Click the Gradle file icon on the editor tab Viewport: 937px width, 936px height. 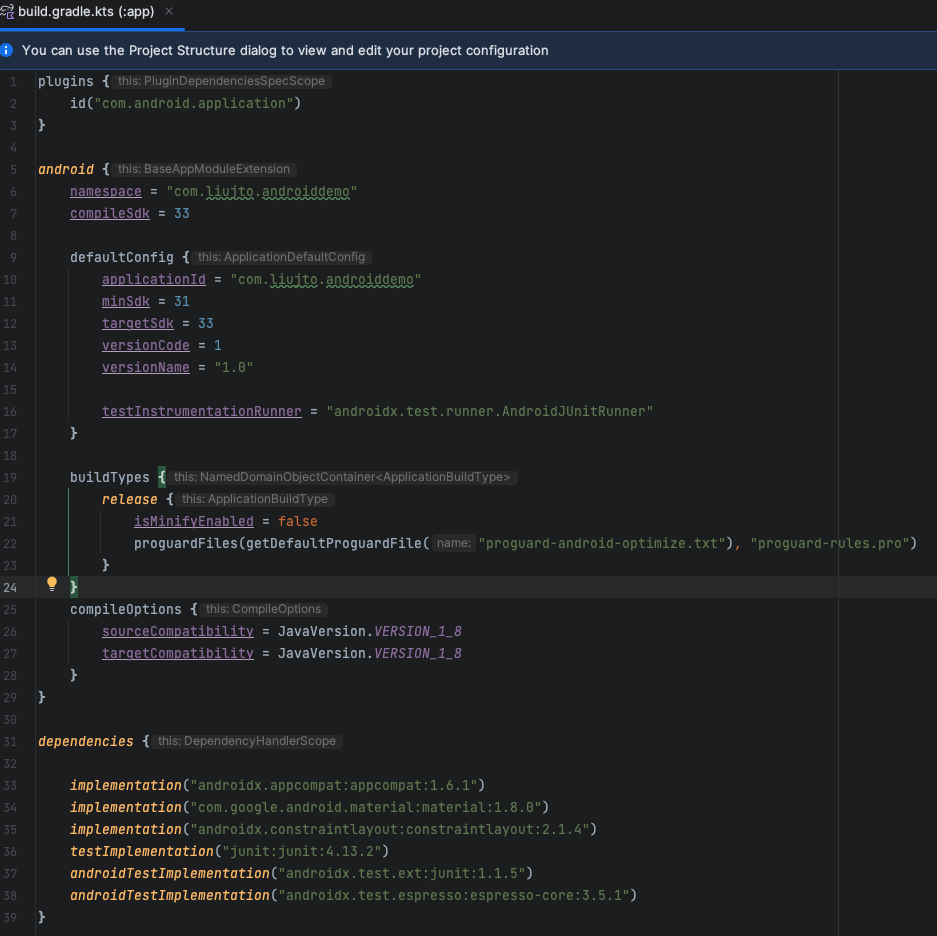(7, 11)
